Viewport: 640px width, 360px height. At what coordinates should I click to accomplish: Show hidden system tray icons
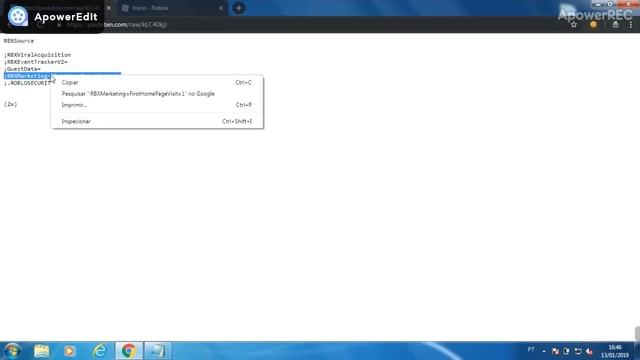tap(544, 351)
